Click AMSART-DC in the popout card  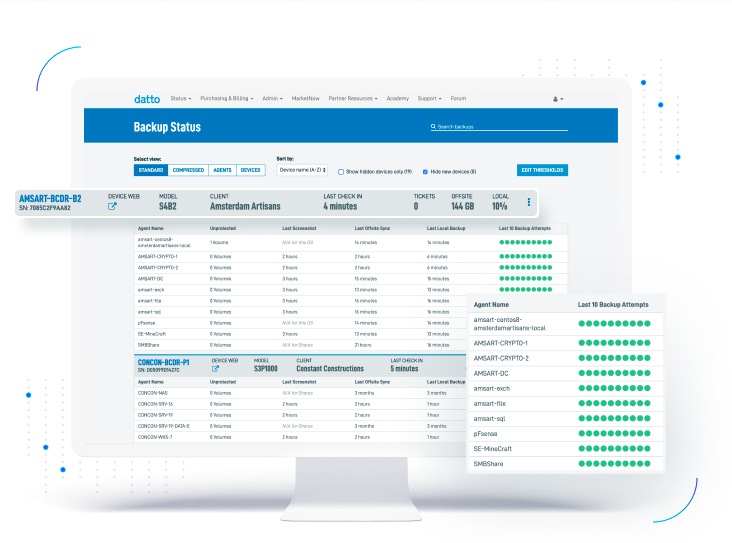tap(491, 374)
